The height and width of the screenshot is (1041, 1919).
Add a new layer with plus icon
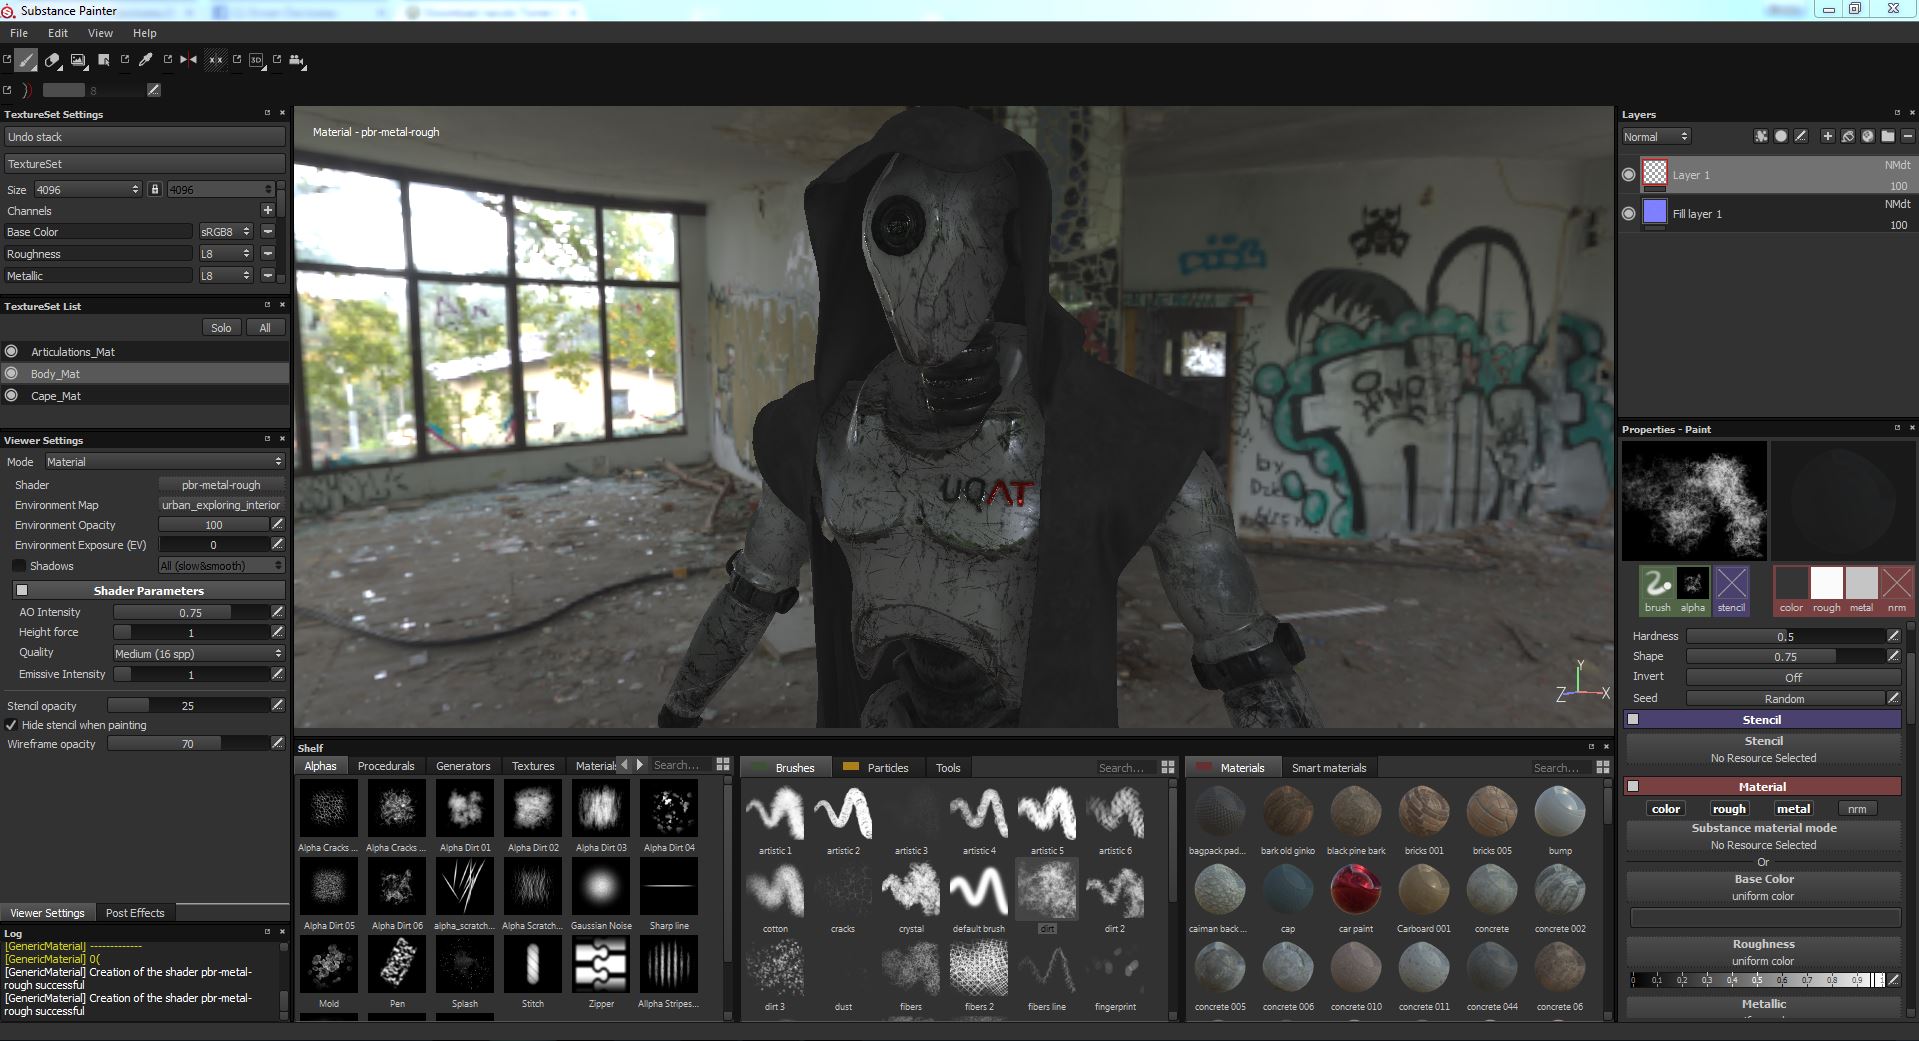tap(1828, 136)
